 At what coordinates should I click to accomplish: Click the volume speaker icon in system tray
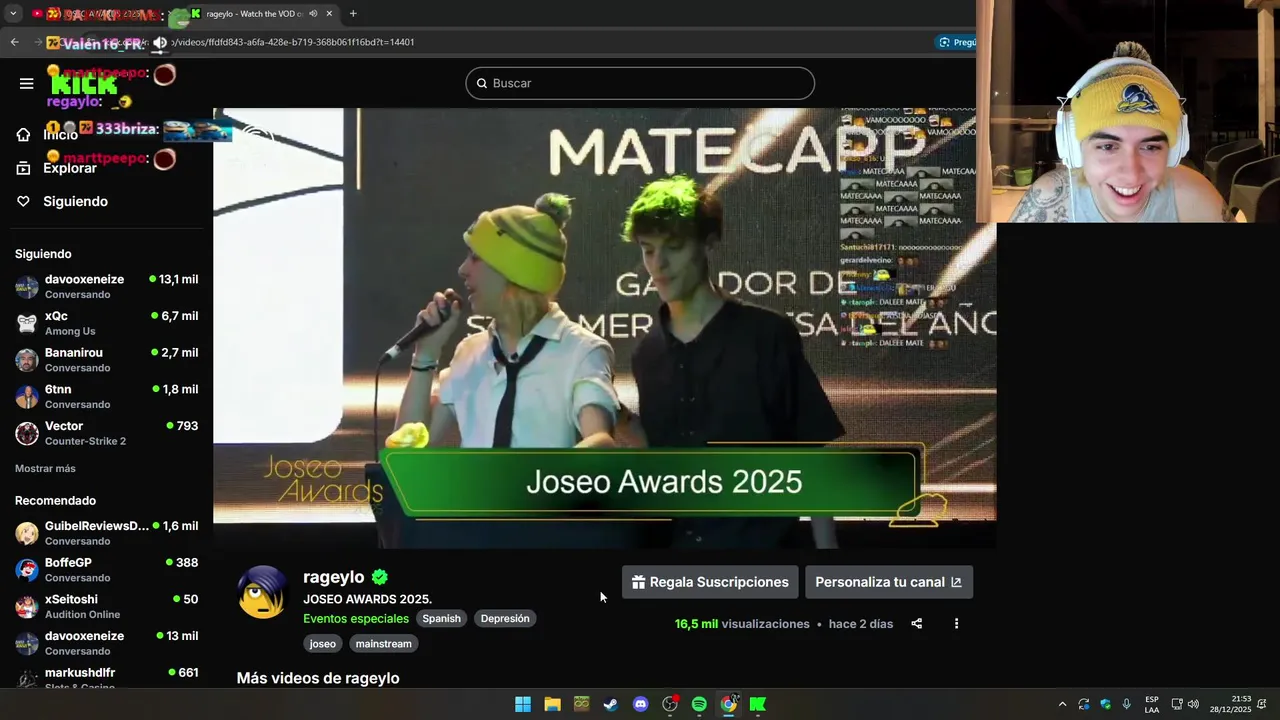tap(1193, 704)
